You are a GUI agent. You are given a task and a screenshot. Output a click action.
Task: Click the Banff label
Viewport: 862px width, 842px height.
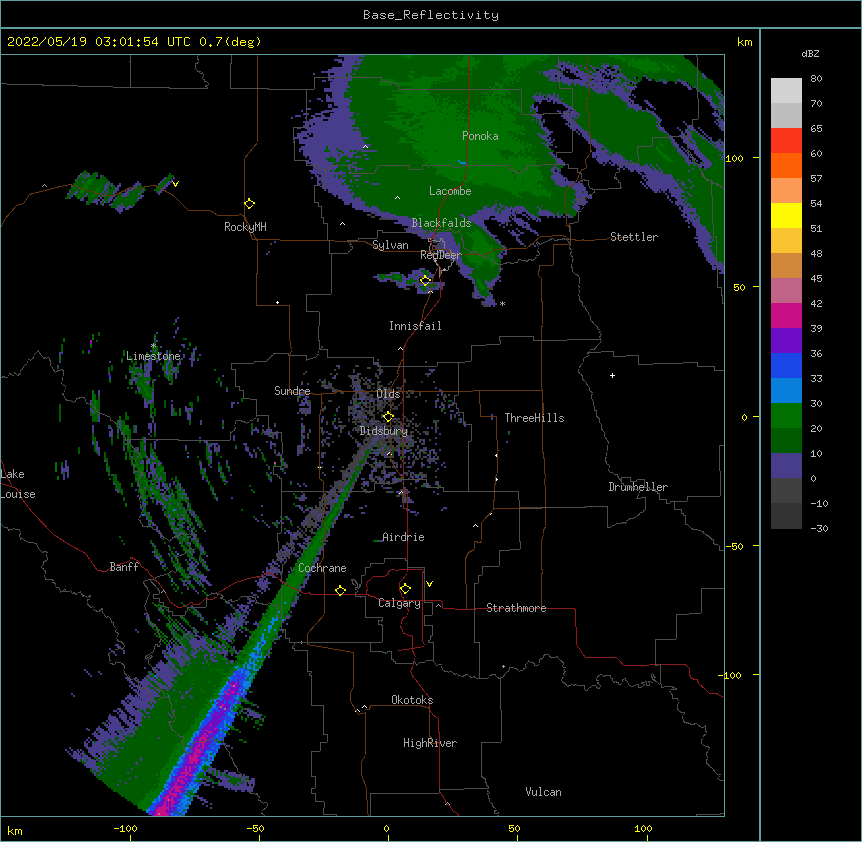click(x=124, y=567)
